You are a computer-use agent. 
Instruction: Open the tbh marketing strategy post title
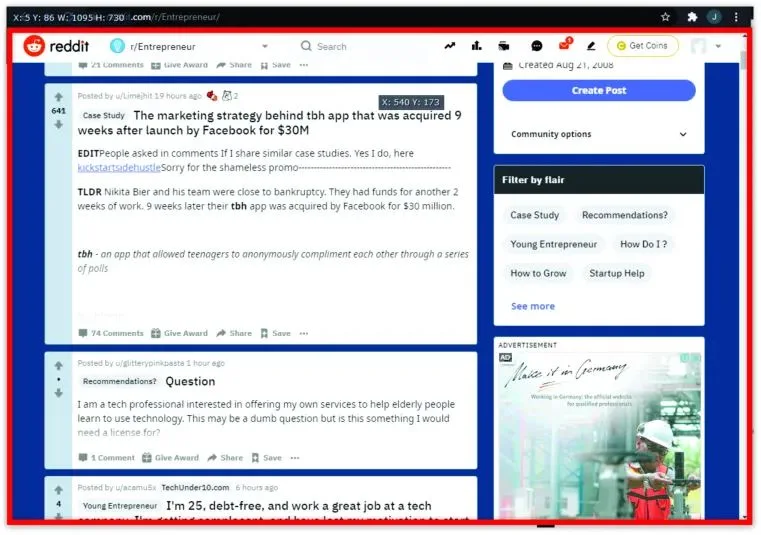coord(270,123)
